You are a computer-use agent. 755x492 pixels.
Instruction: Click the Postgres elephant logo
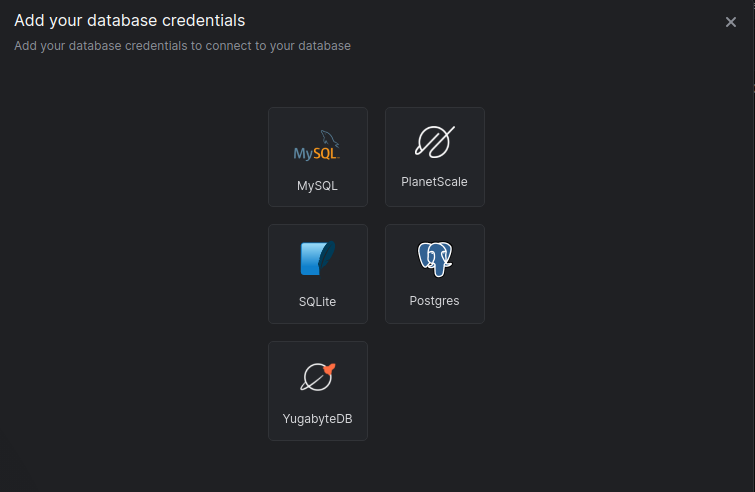pyautogui.click(x=435, y=260)
